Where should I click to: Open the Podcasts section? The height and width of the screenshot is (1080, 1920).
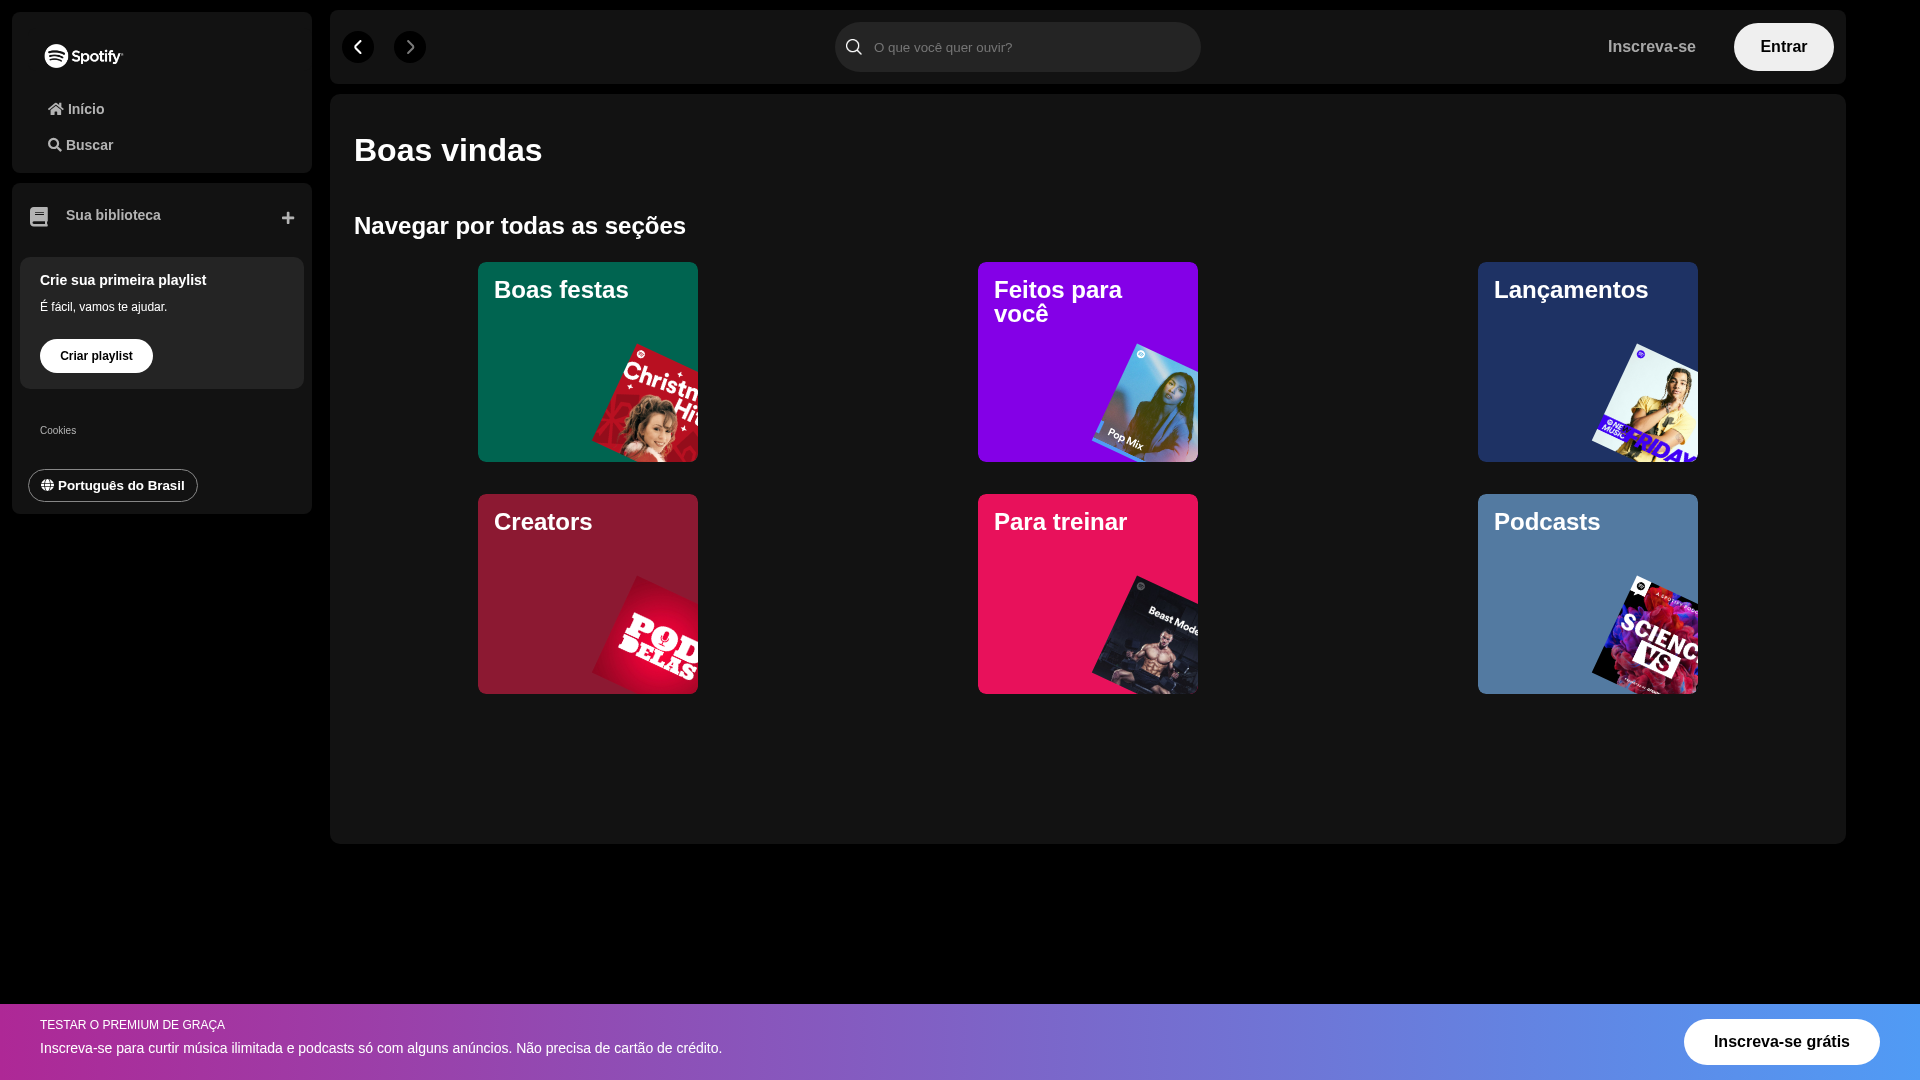(x=1586, y=593)
